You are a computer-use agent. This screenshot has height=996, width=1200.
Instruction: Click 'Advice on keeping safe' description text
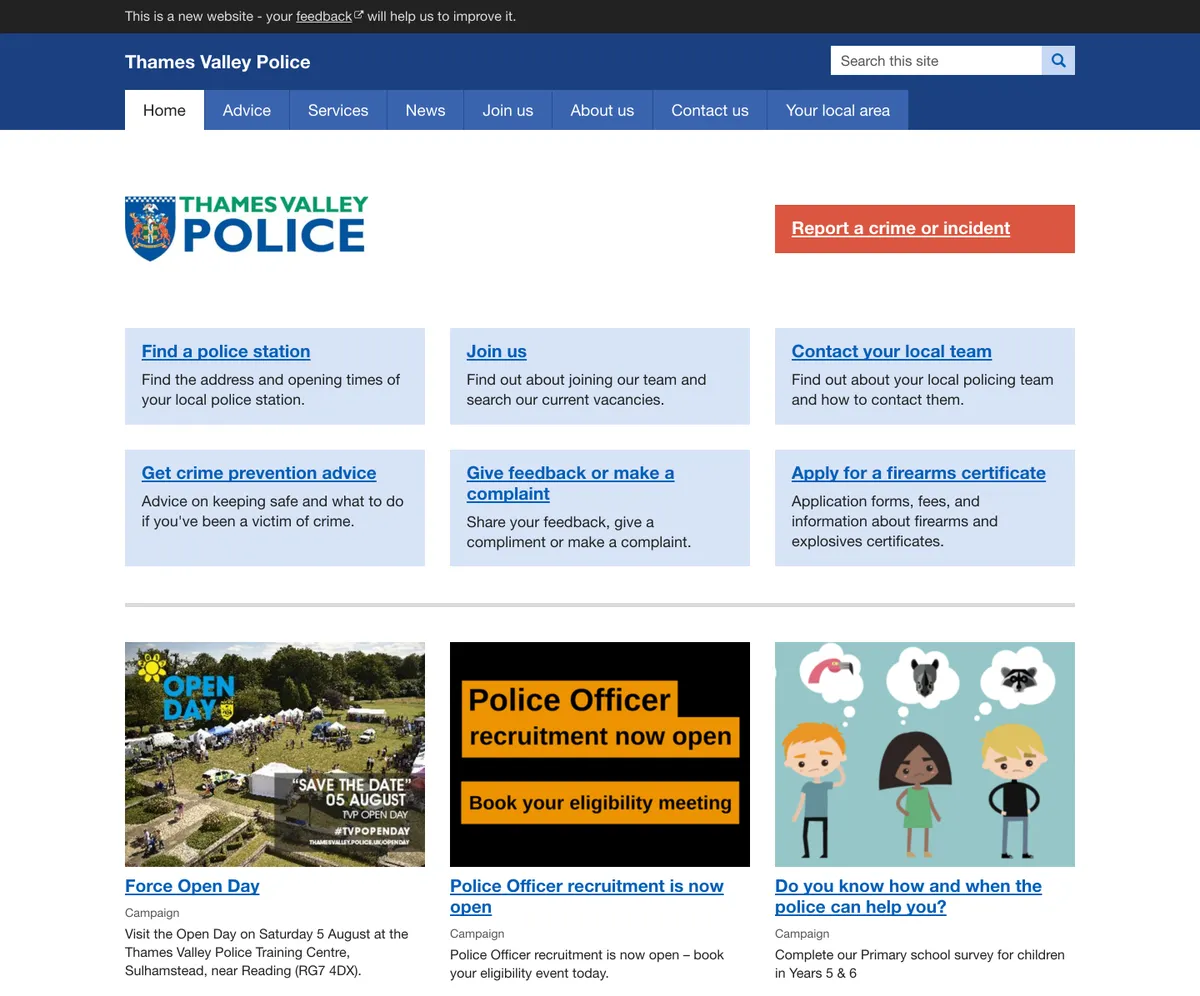click(x=273, y=511)
